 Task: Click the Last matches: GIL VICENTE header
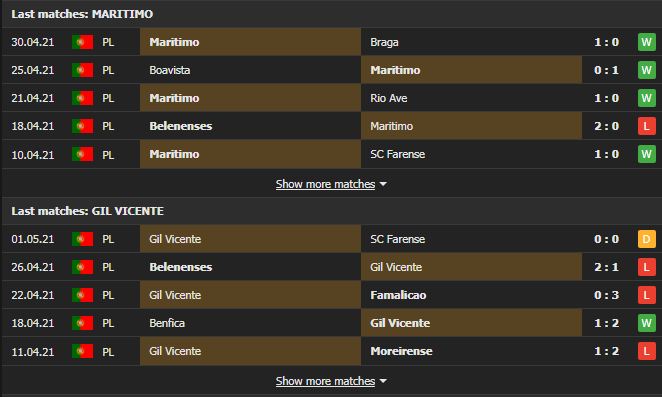tap(87, 211)
